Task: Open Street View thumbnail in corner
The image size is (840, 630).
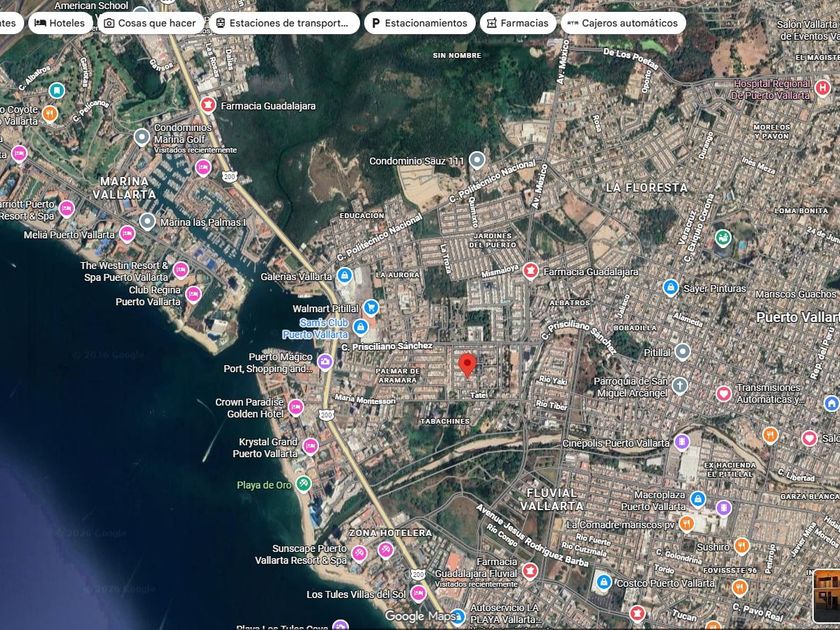Action: tap(827, 596)
